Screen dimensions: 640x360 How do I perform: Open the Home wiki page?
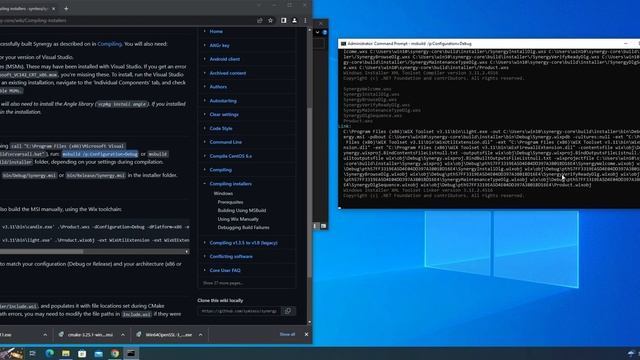tap(216, 31)
